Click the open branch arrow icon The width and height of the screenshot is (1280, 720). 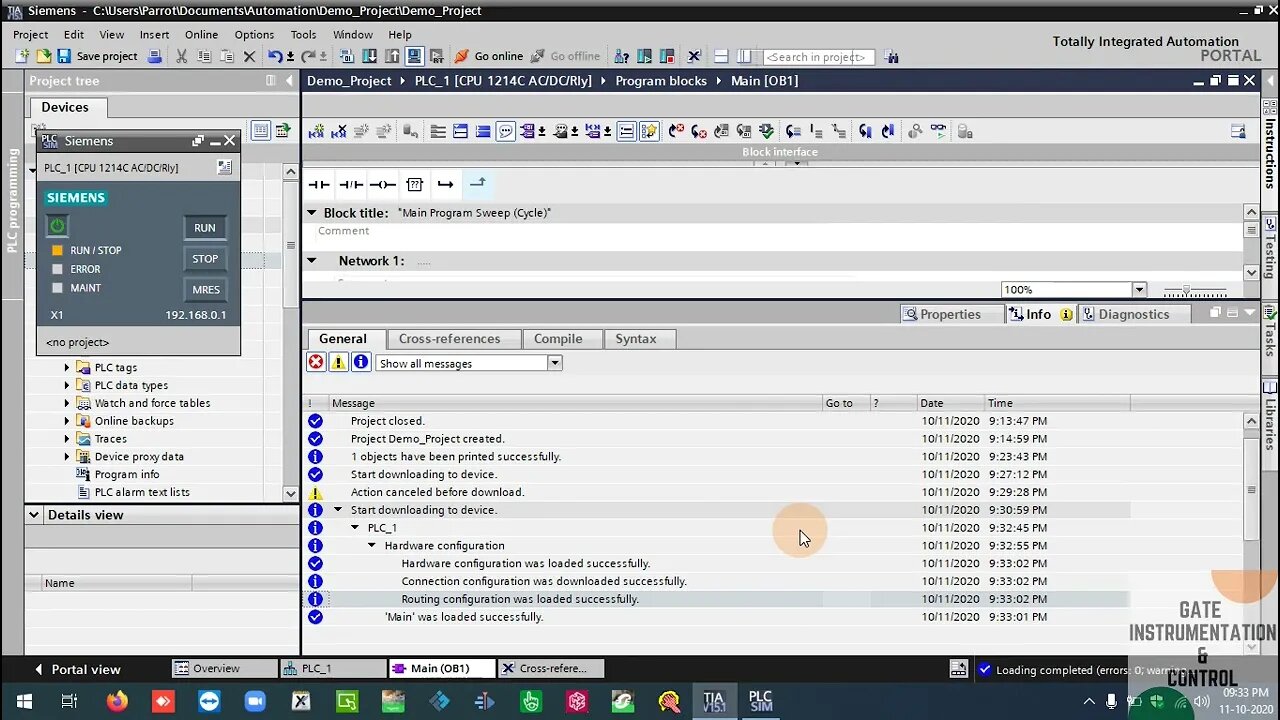[445, 184]
